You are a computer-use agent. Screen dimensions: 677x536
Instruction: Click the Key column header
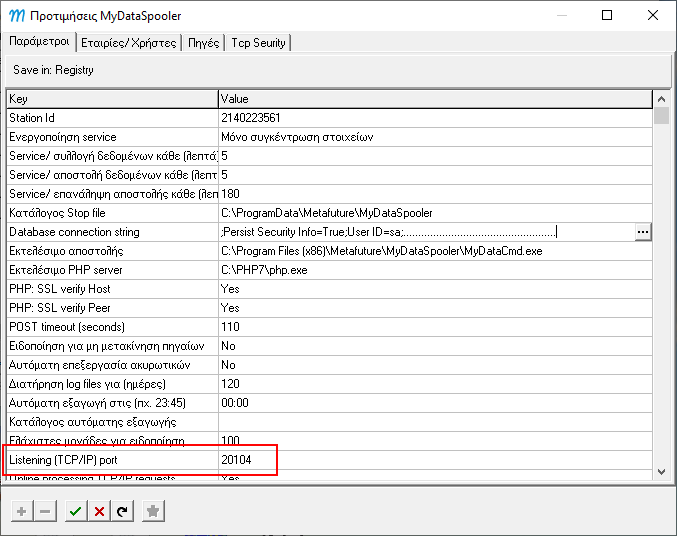pos(112,99)
